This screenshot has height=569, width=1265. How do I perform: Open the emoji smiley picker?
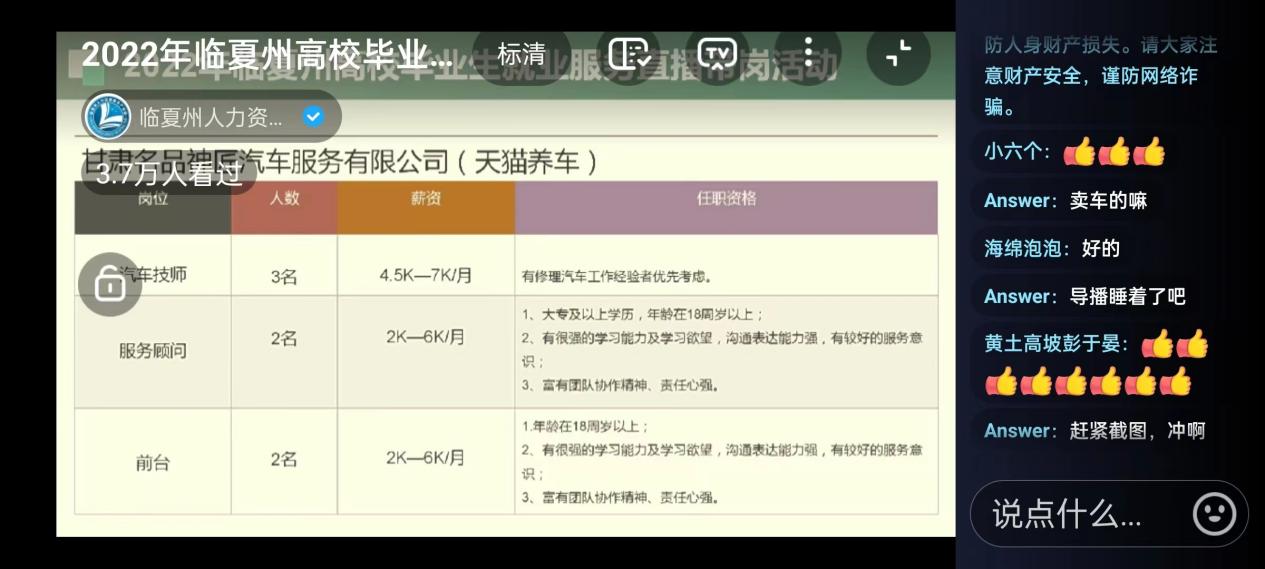pyautogui.click(x=1214, y=514)
